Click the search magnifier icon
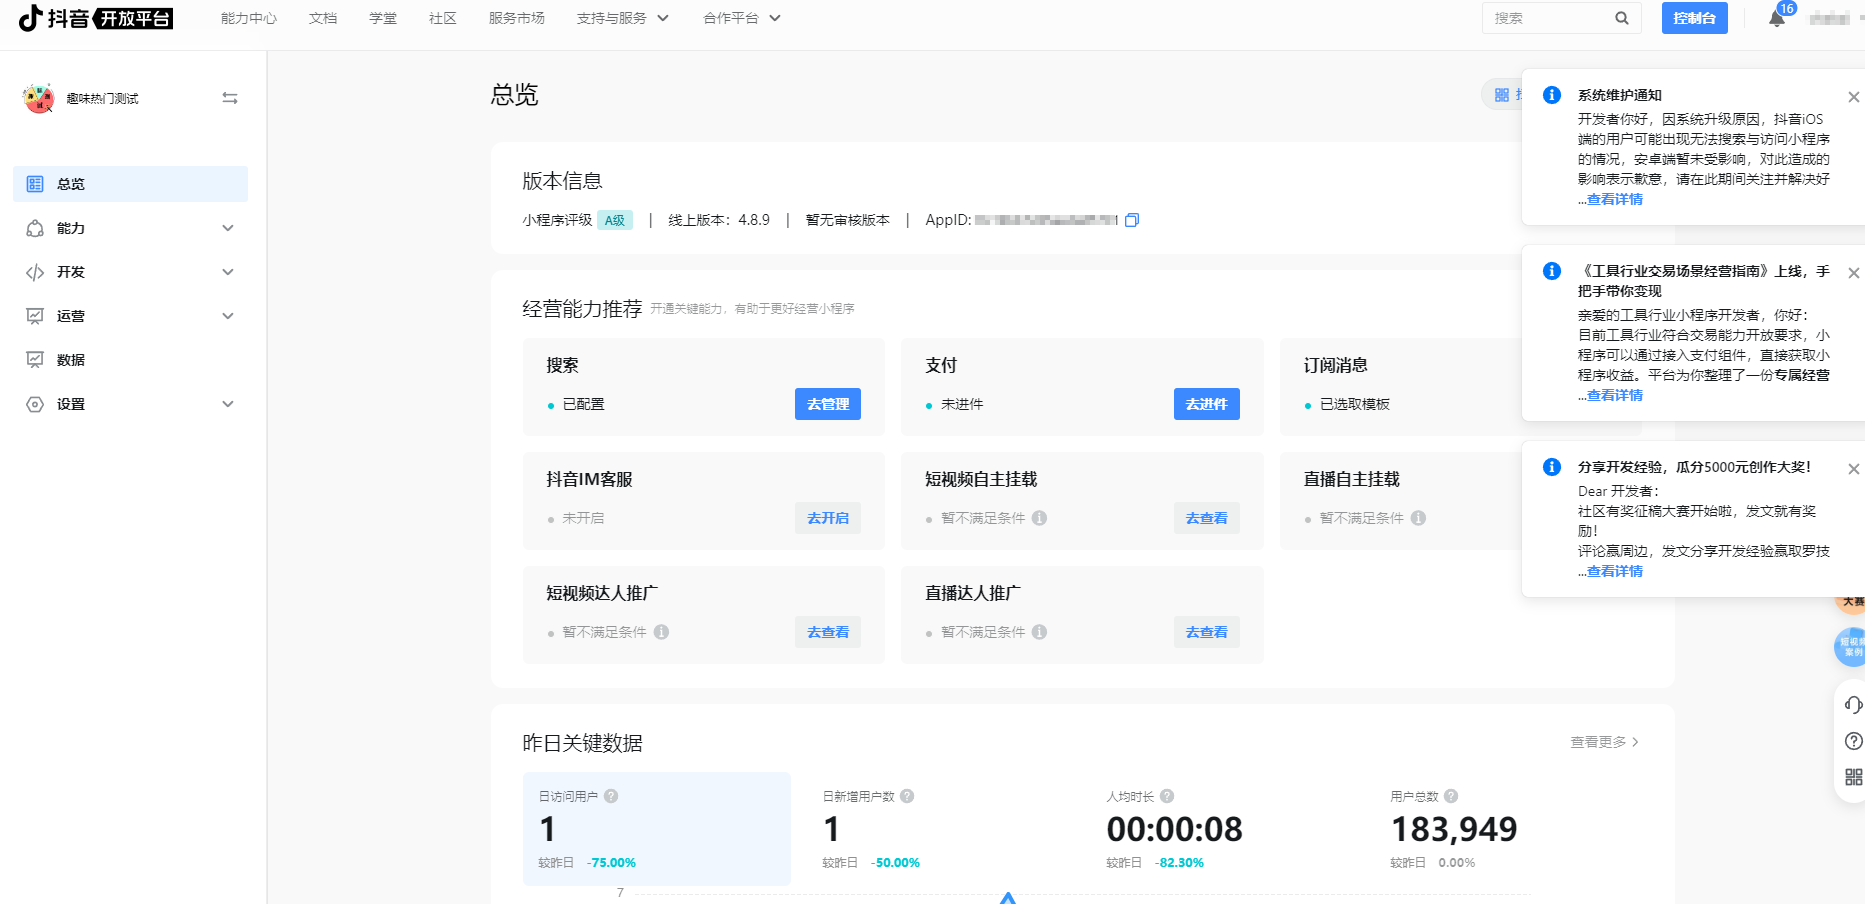 click(x=1621, y=18)
